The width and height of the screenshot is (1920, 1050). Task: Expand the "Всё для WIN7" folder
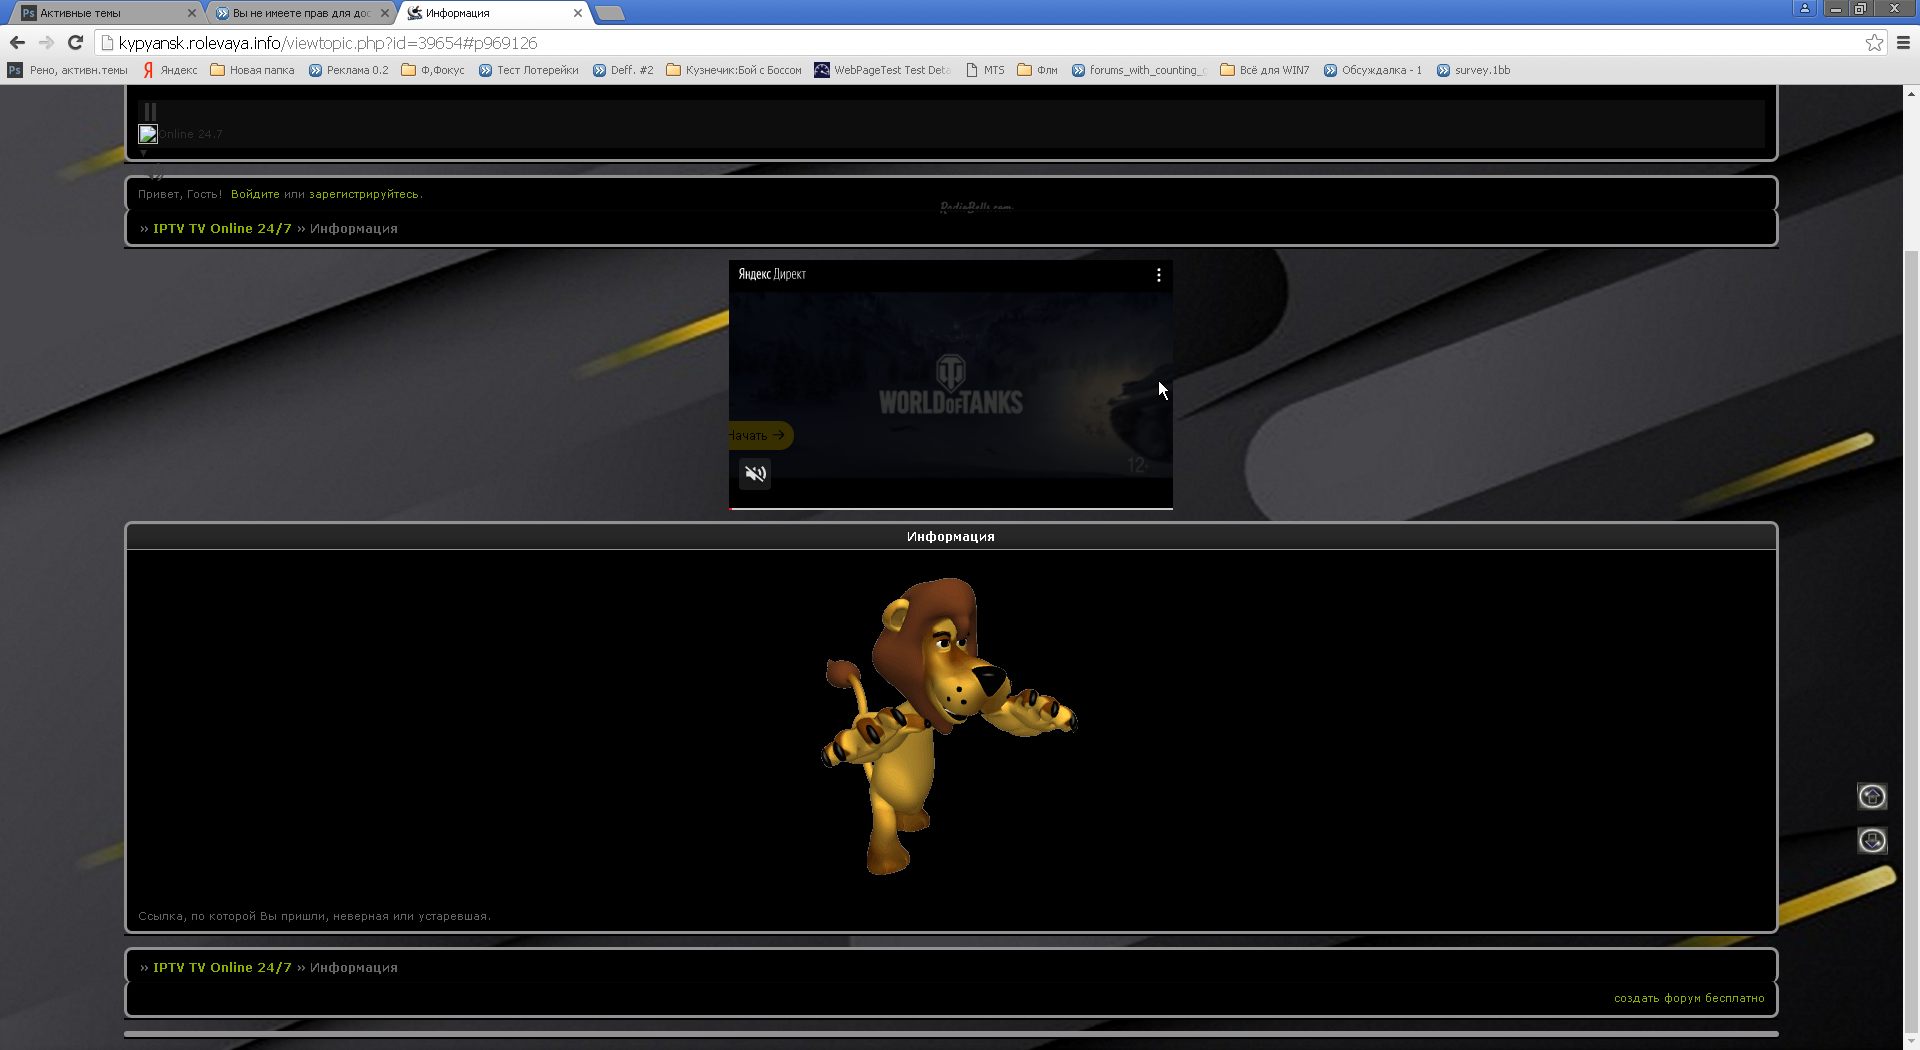point(1265,70)
